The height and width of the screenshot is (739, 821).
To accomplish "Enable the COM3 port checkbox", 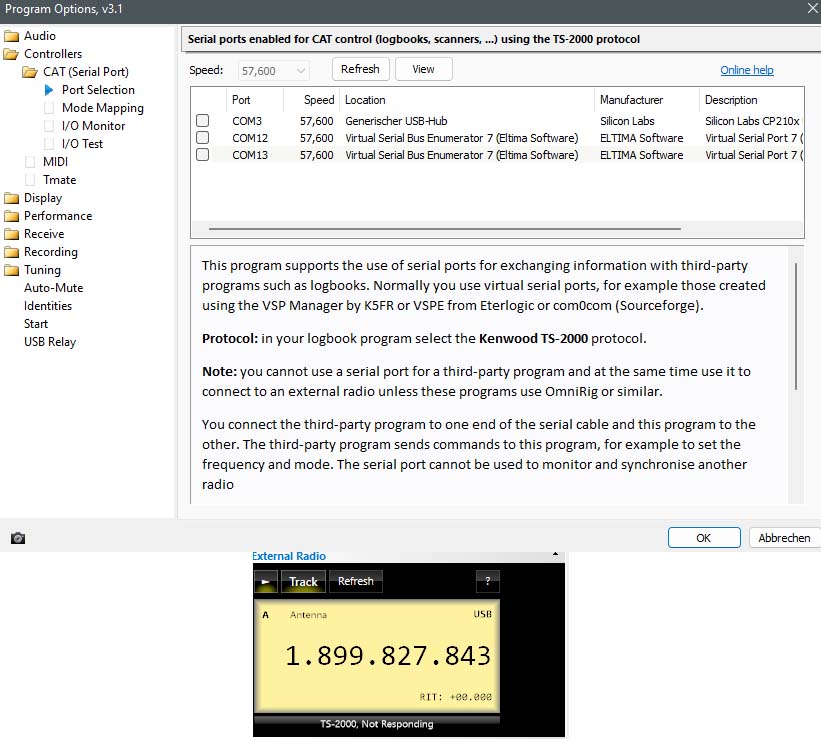I will pyautogui.click(x=203, y=120).
